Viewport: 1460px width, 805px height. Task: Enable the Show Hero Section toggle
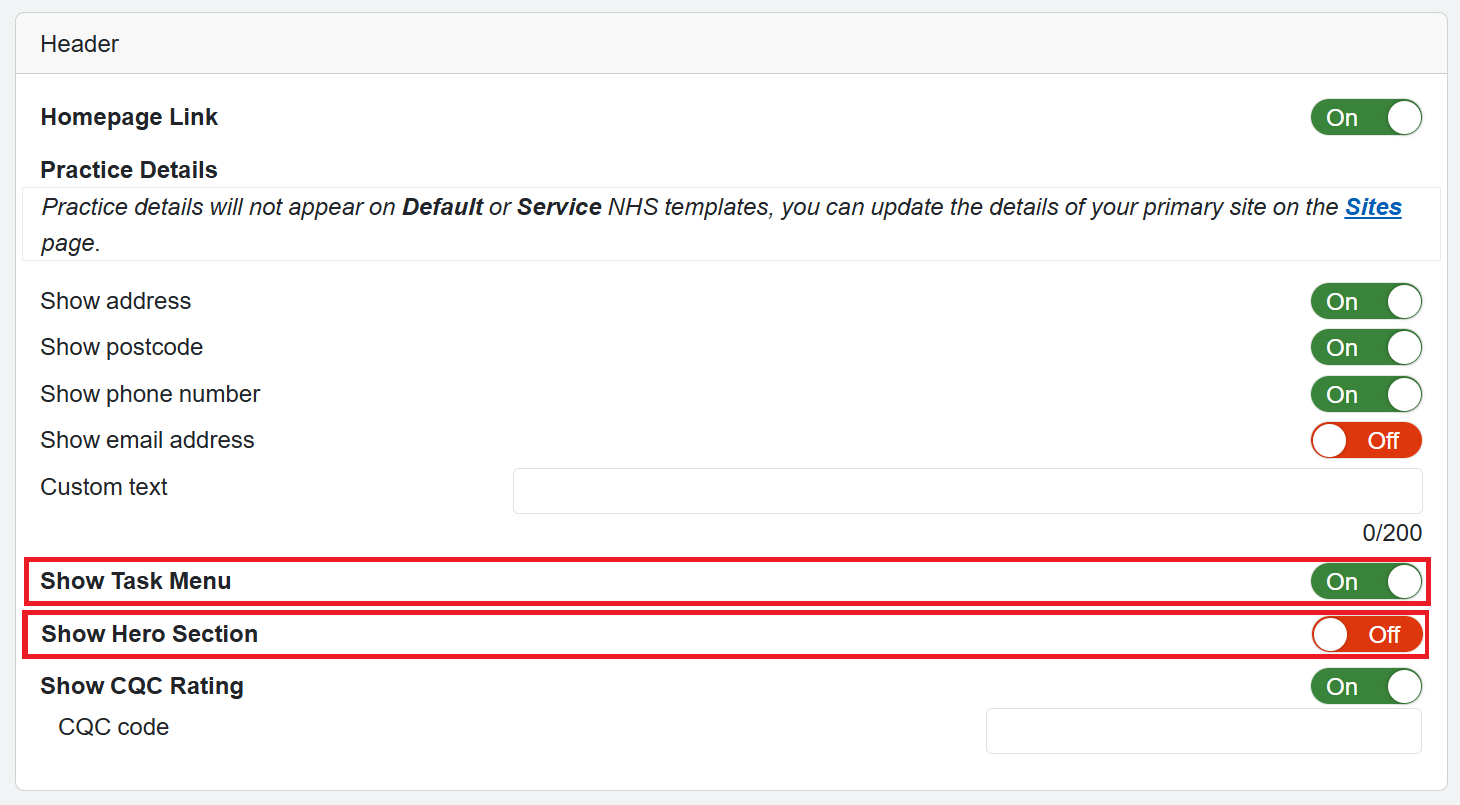(1367, 634)
